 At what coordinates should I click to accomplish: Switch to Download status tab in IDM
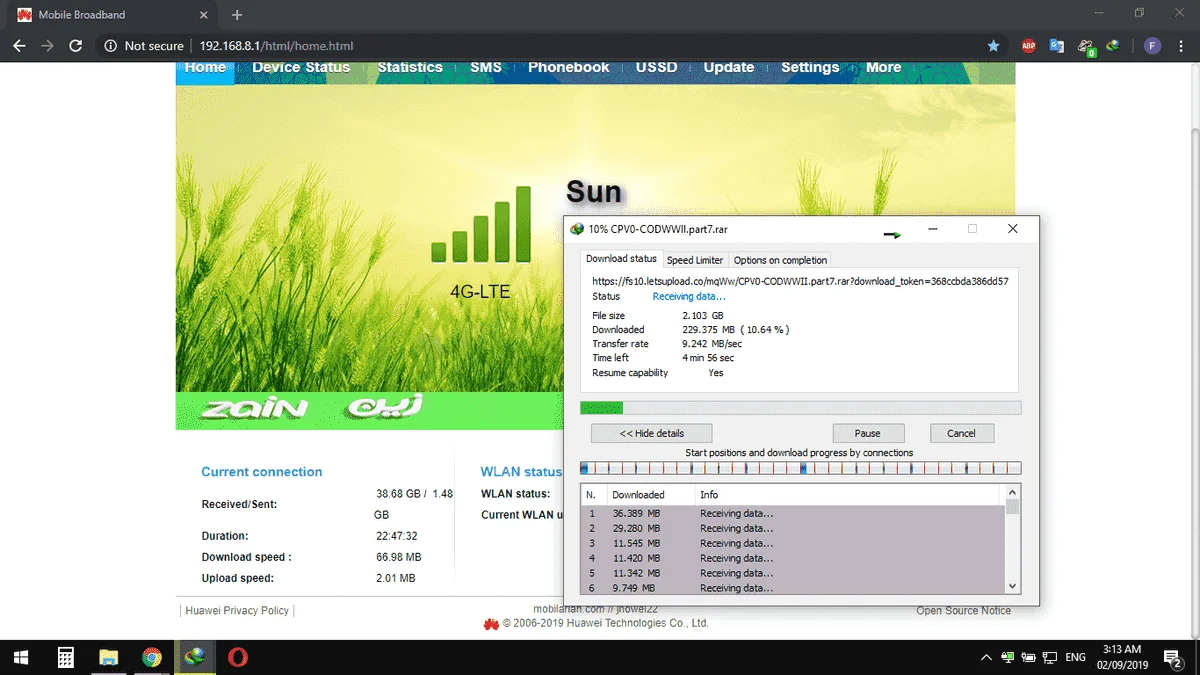click(622, 259)
